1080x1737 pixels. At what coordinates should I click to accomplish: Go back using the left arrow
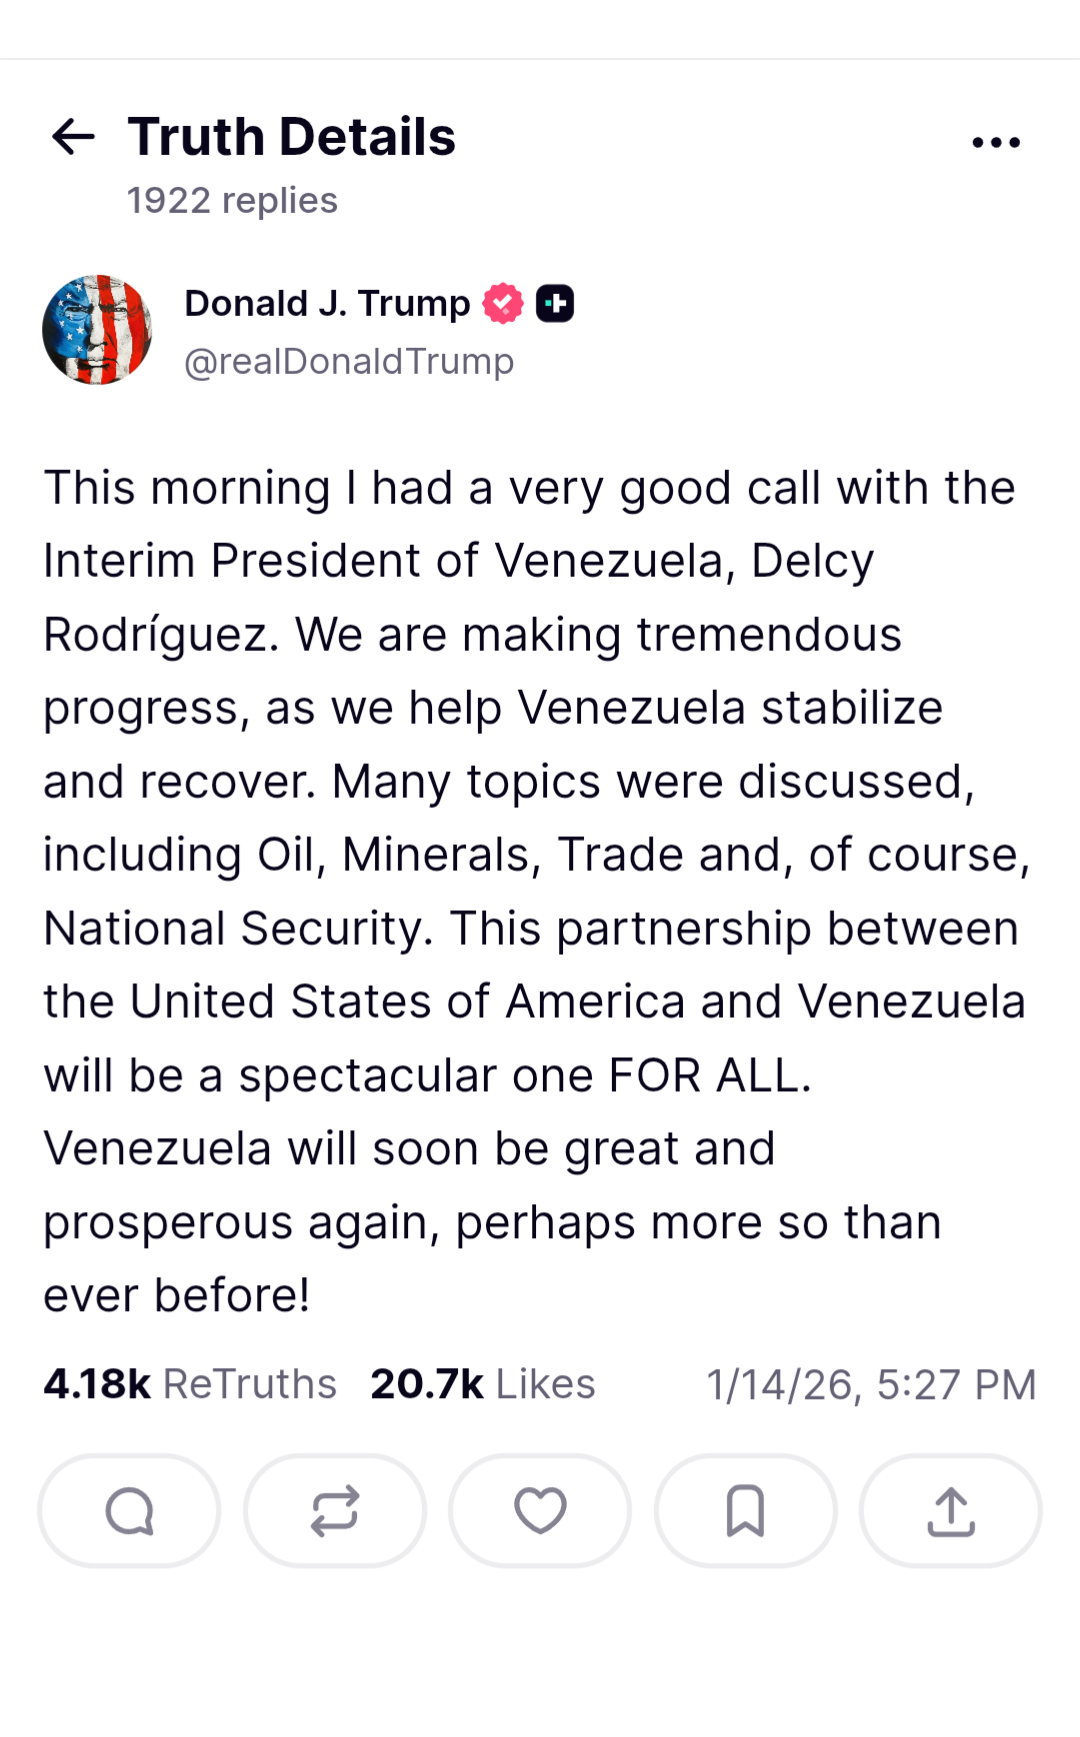pyautogui.click(x=73, y=137)
